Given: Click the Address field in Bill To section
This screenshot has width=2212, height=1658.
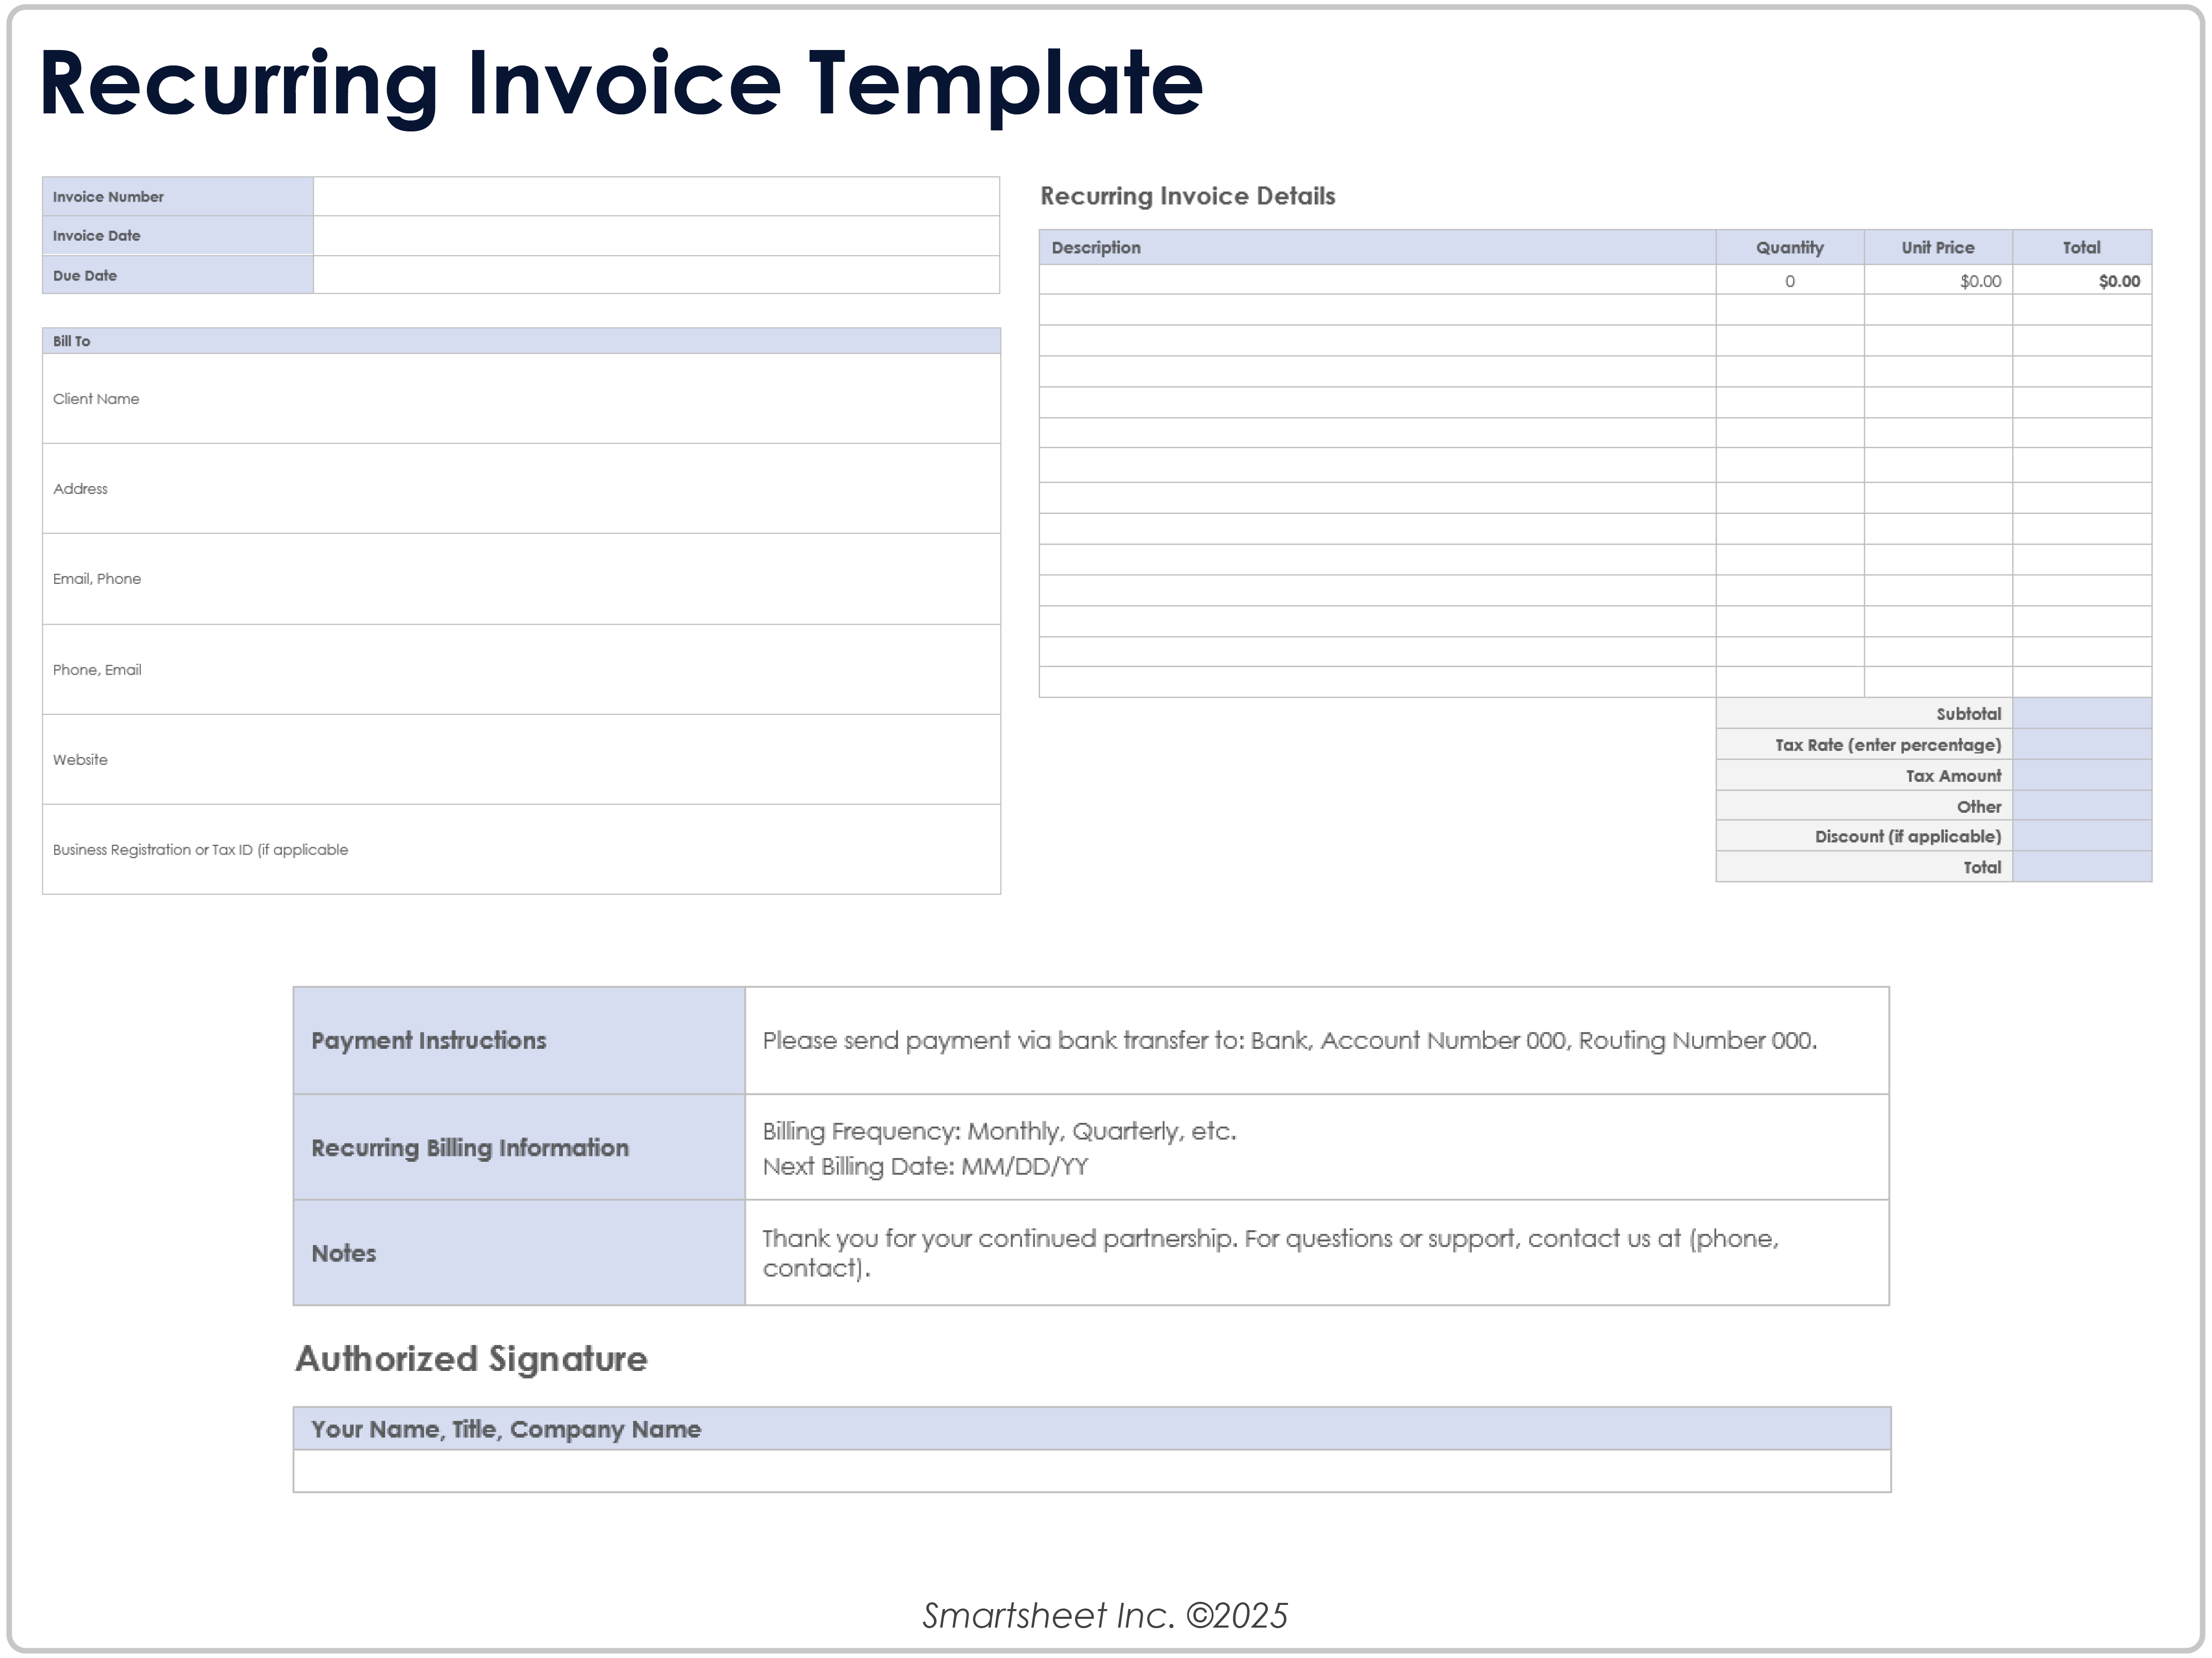Looking at the screenshot, I should (520, 489).
